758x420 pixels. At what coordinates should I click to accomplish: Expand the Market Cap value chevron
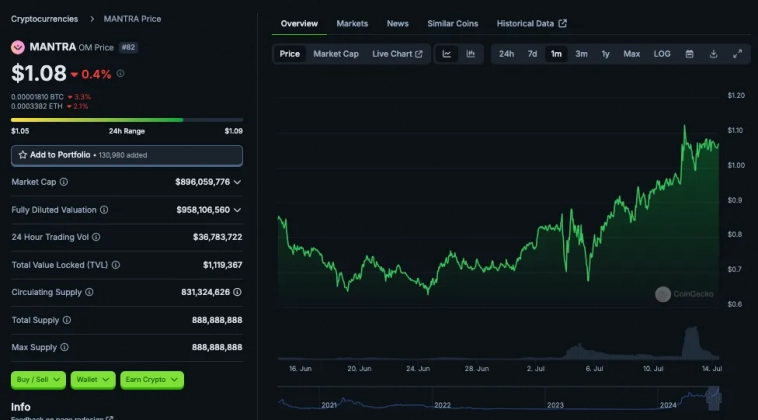click(237, 182)
